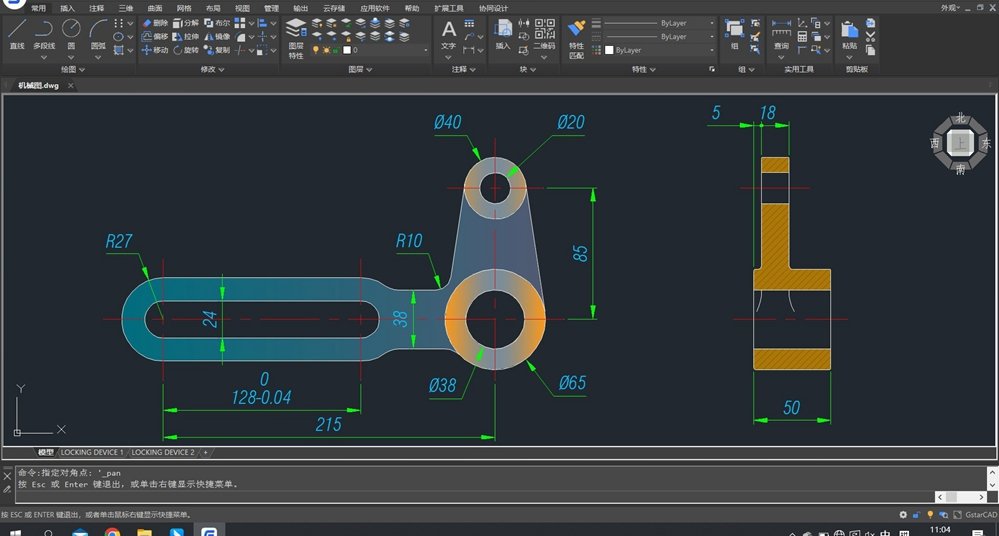The height and width of the screenshot is (536, 999).
Task: Click the Mirror (镜像) tool
Action: (x=217, y=36)
